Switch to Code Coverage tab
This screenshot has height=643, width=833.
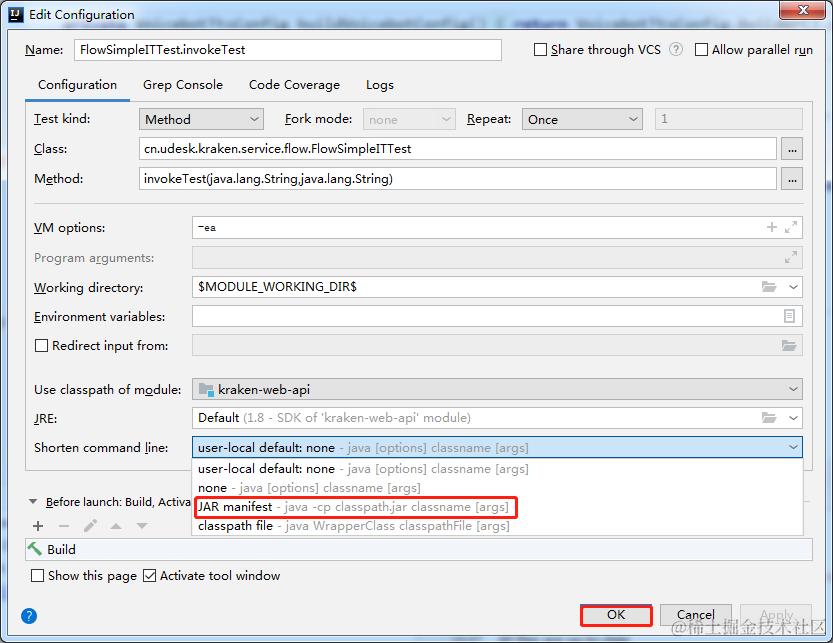pyautogui.click(x=294, y=85)
